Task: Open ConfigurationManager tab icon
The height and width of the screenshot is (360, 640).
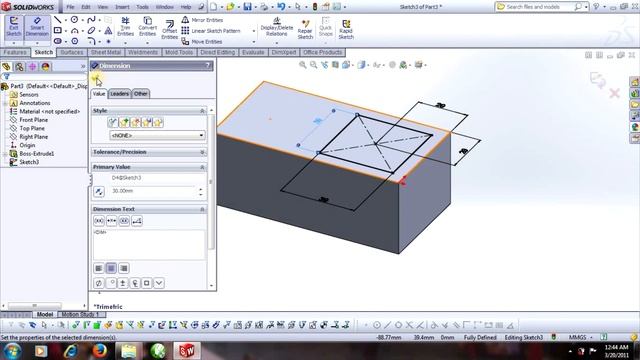Action: (32, 67)
